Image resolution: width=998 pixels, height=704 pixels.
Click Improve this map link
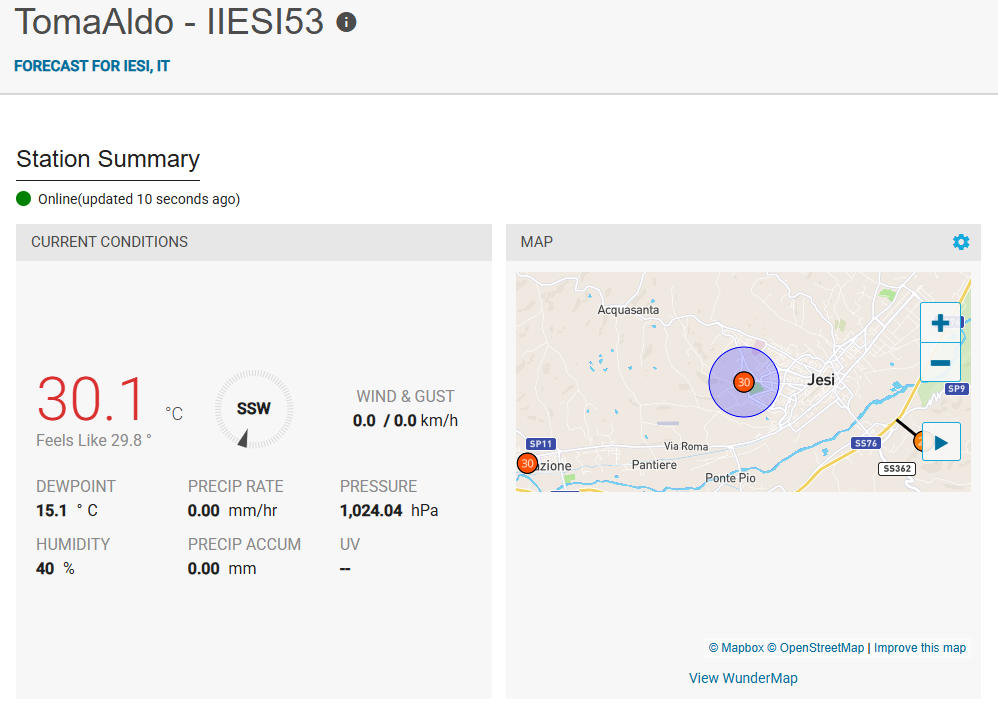pyautogui.click(x=920, y=648)
